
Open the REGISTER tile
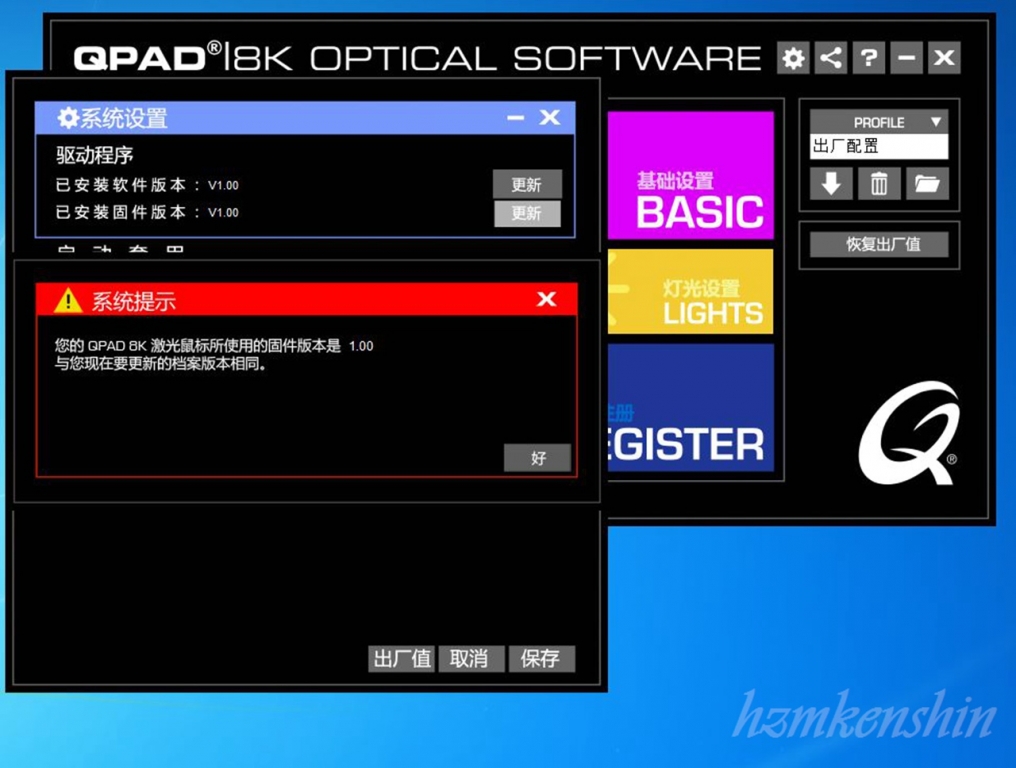[x=691, y=407]
